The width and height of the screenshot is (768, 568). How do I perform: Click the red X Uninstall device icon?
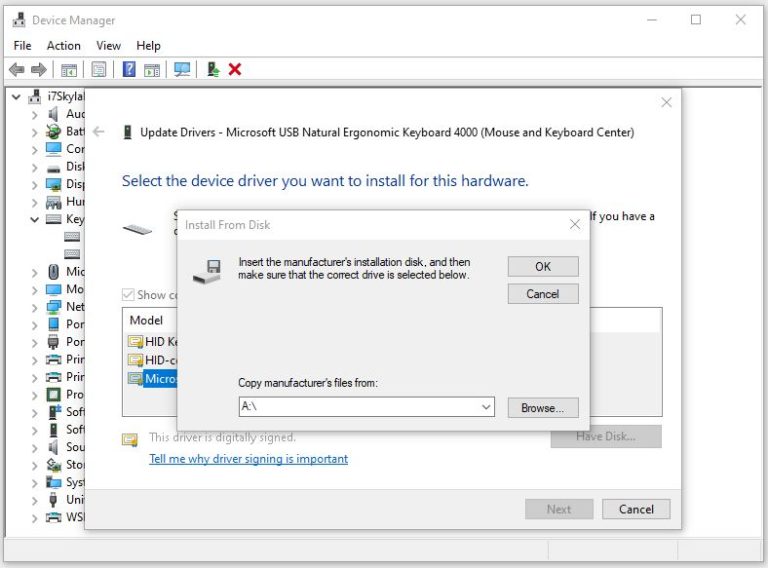click(235, 70)
